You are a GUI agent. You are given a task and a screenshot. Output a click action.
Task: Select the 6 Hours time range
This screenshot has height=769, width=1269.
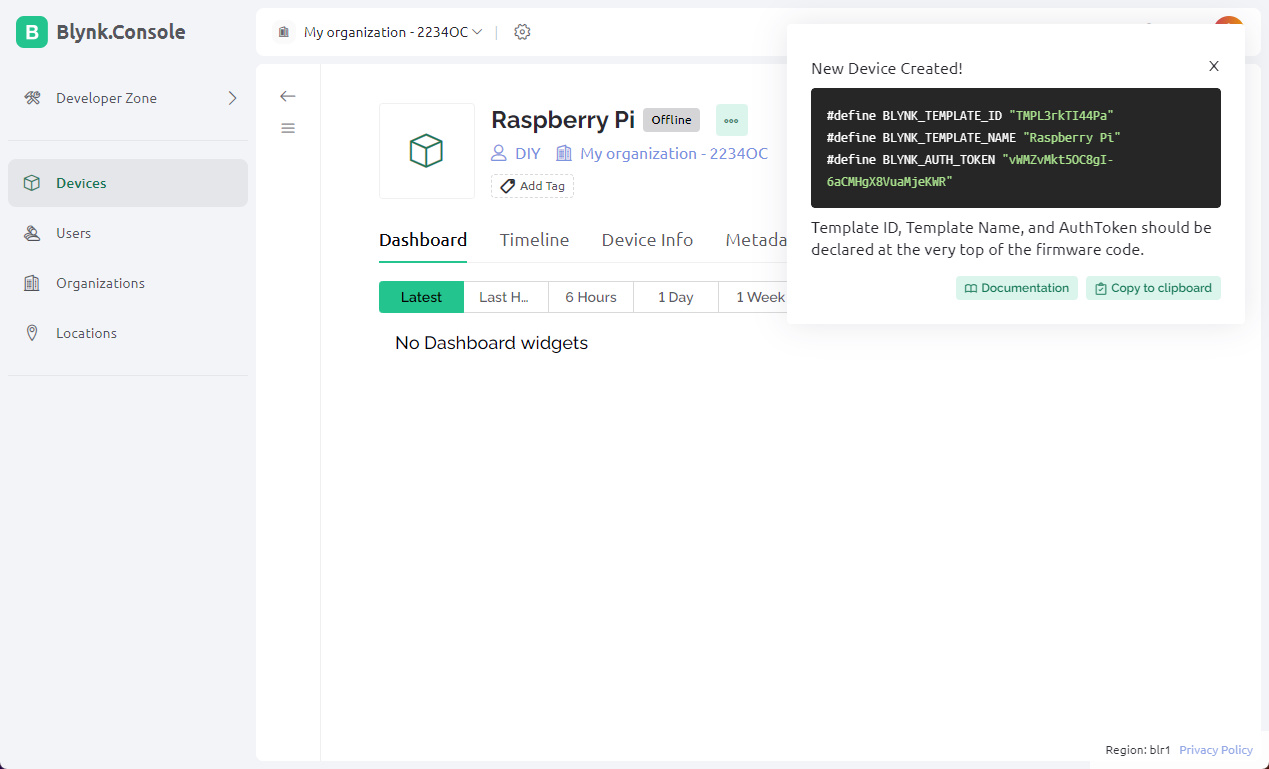coord(591,297)
